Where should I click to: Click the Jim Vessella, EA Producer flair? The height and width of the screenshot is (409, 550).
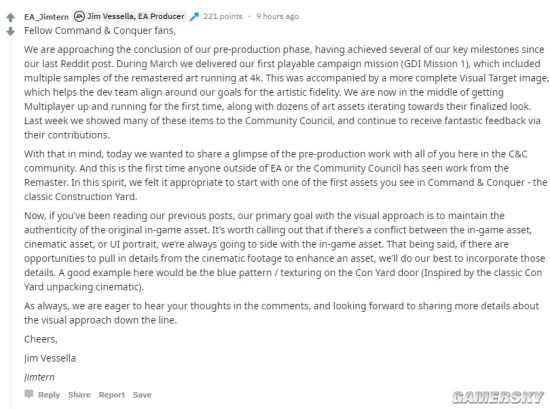(x=129, y=16)
